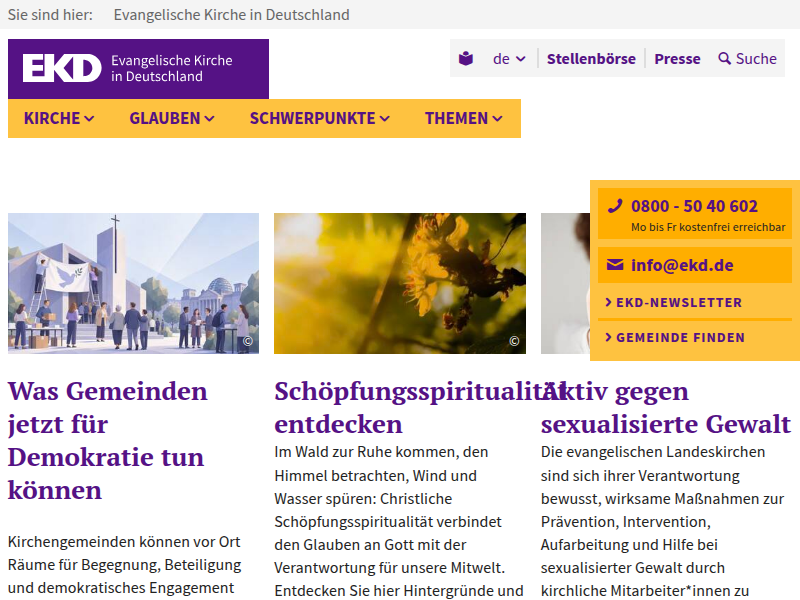Click the text 'Mo bis Fr kostenfrei erreichbar'
Image resolution: width=800 pixels, height=600 pixels.
[708, 227]
